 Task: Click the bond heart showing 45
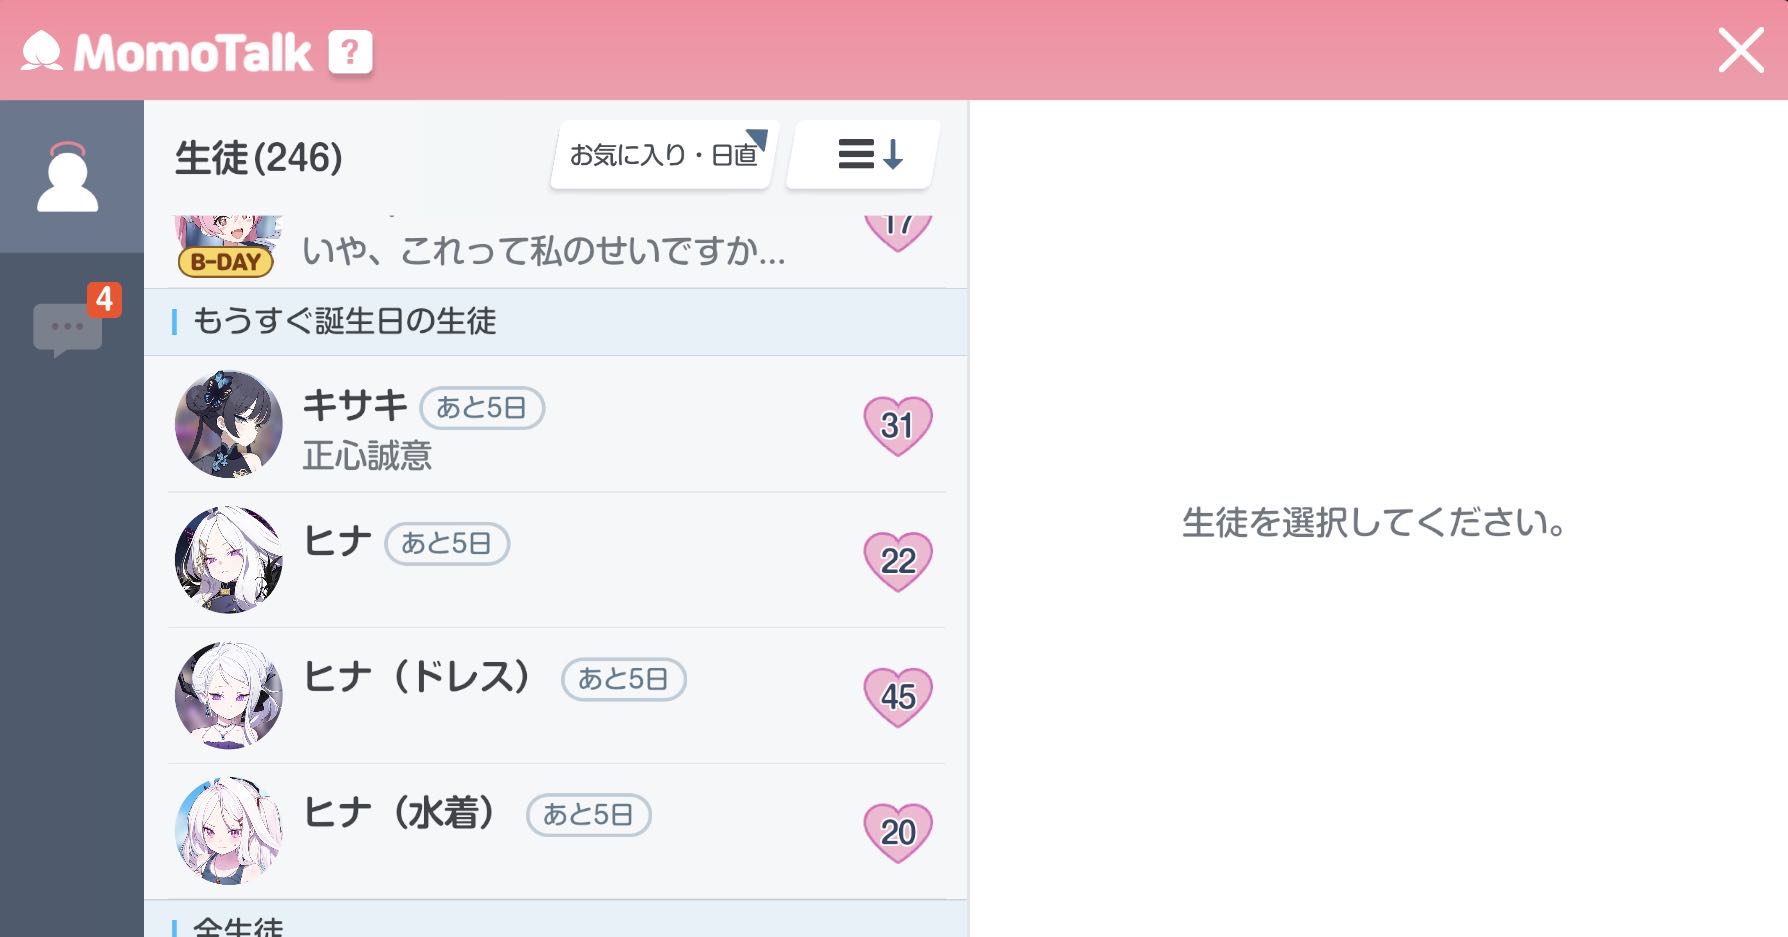point(897,697)
